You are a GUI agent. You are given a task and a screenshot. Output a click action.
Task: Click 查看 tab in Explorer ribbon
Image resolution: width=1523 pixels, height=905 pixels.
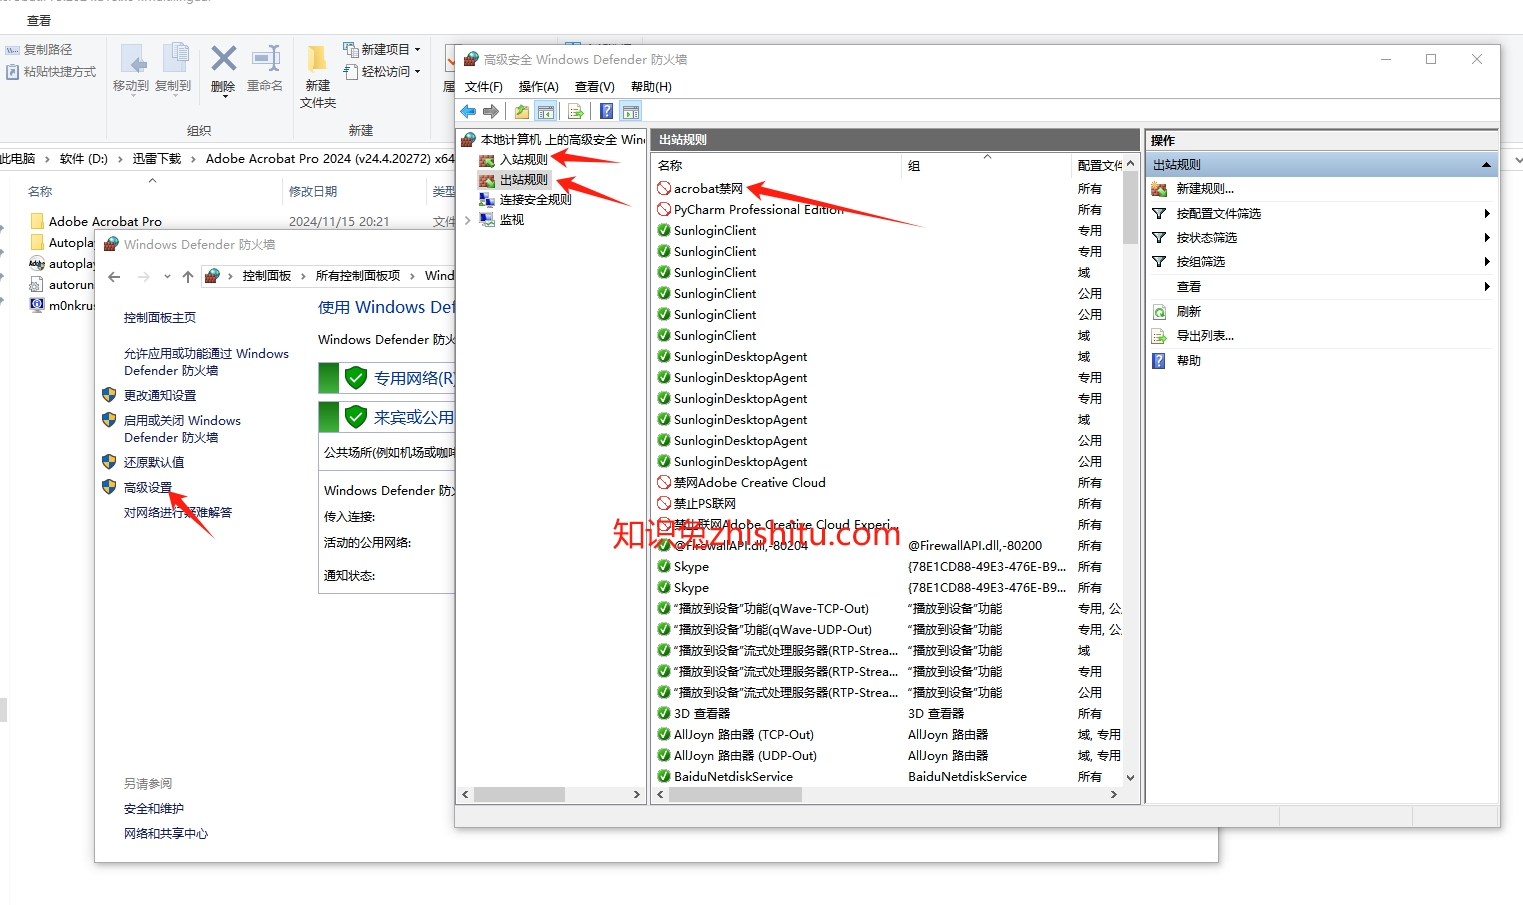39,21
